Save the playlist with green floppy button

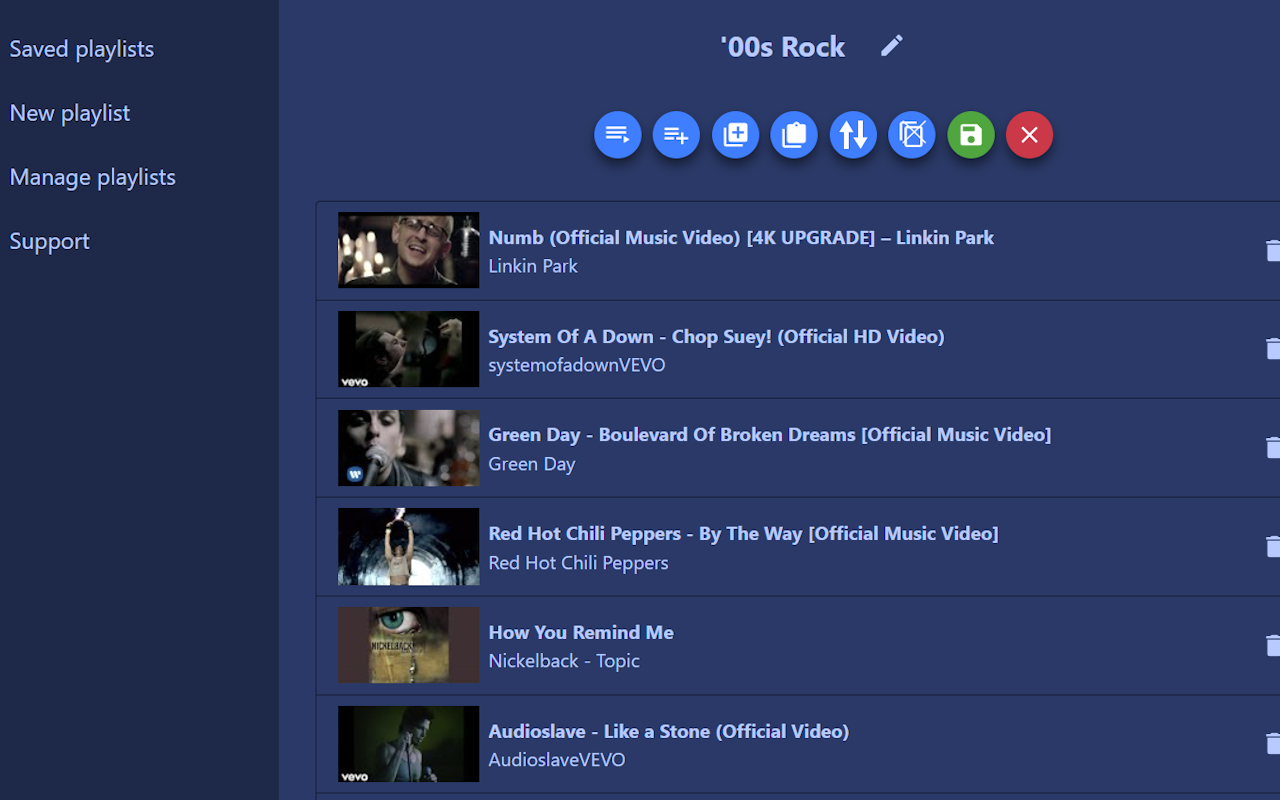coord(971,135)
